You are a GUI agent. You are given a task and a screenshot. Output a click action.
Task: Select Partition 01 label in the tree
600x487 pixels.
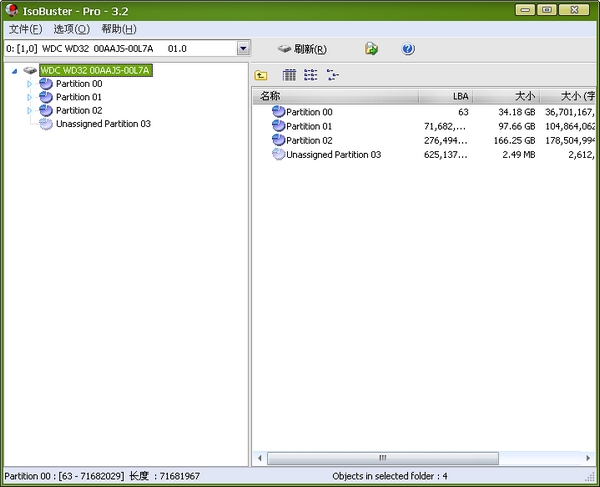point(79,97)
